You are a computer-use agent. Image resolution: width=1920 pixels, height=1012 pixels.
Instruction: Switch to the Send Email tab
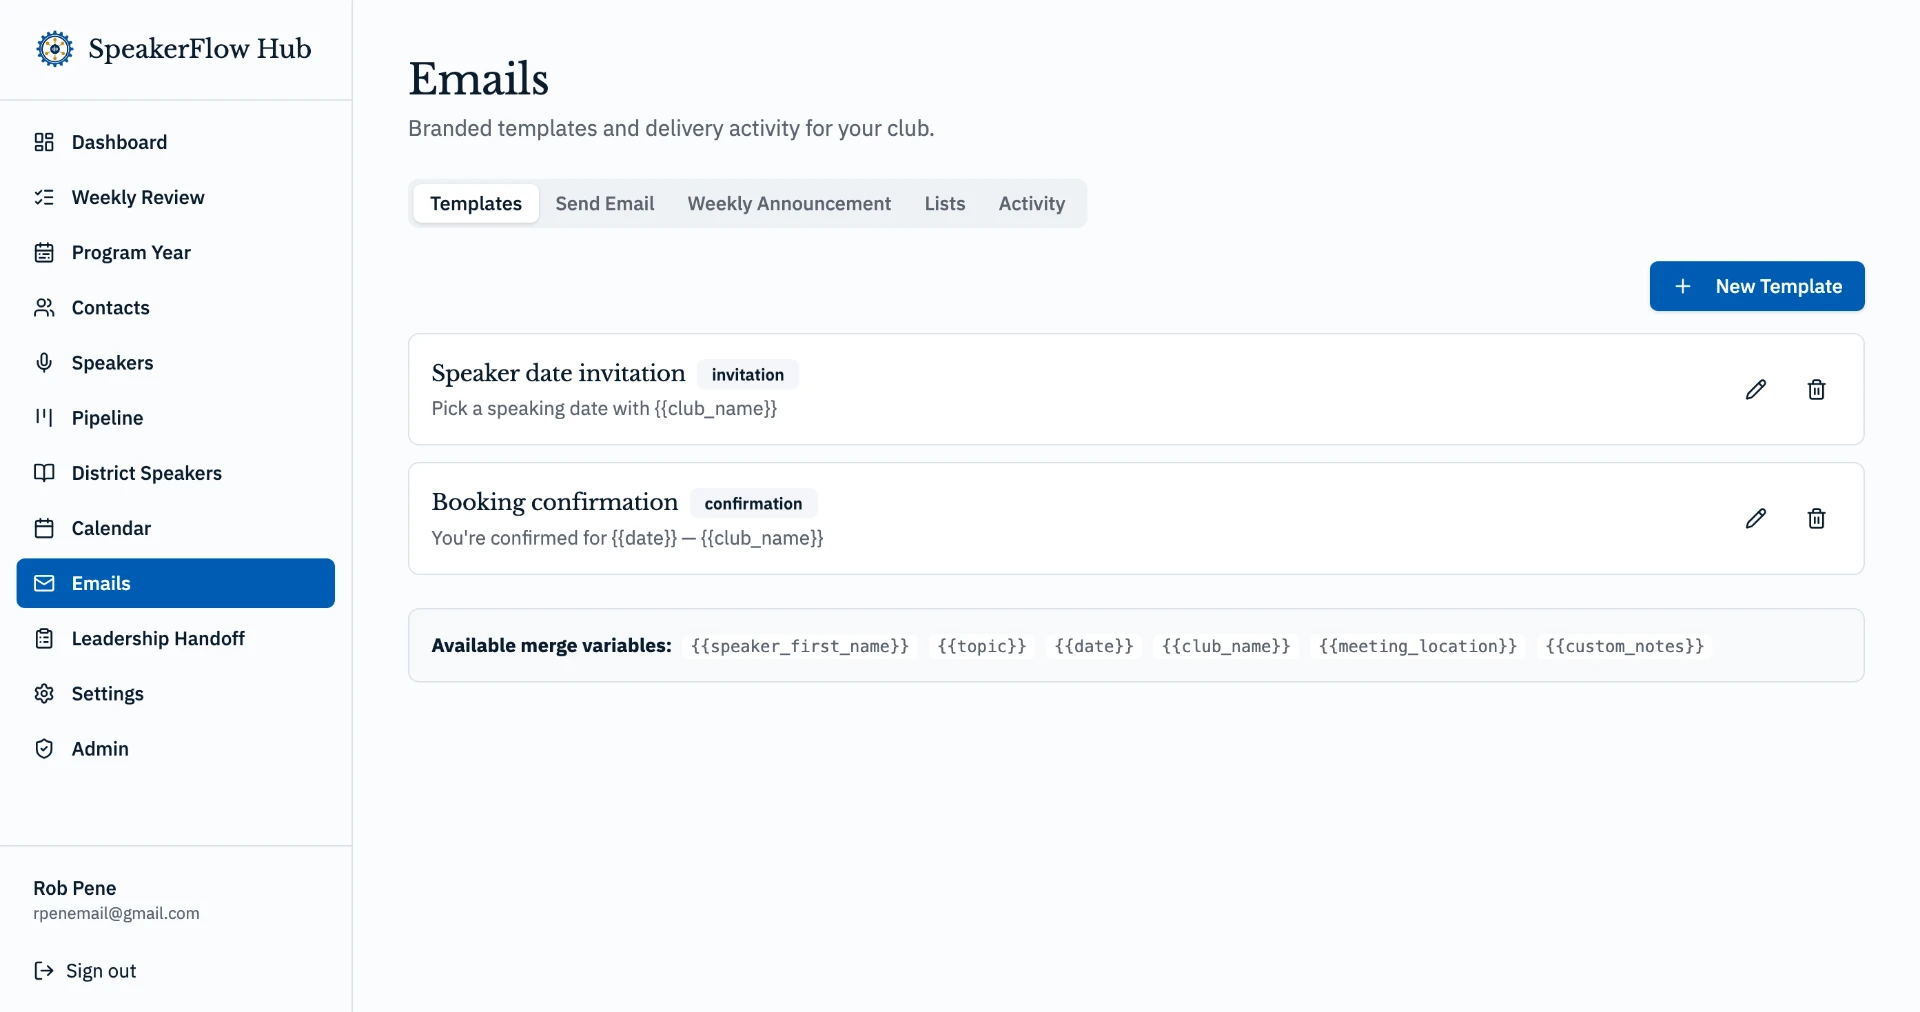coord(605,203)
